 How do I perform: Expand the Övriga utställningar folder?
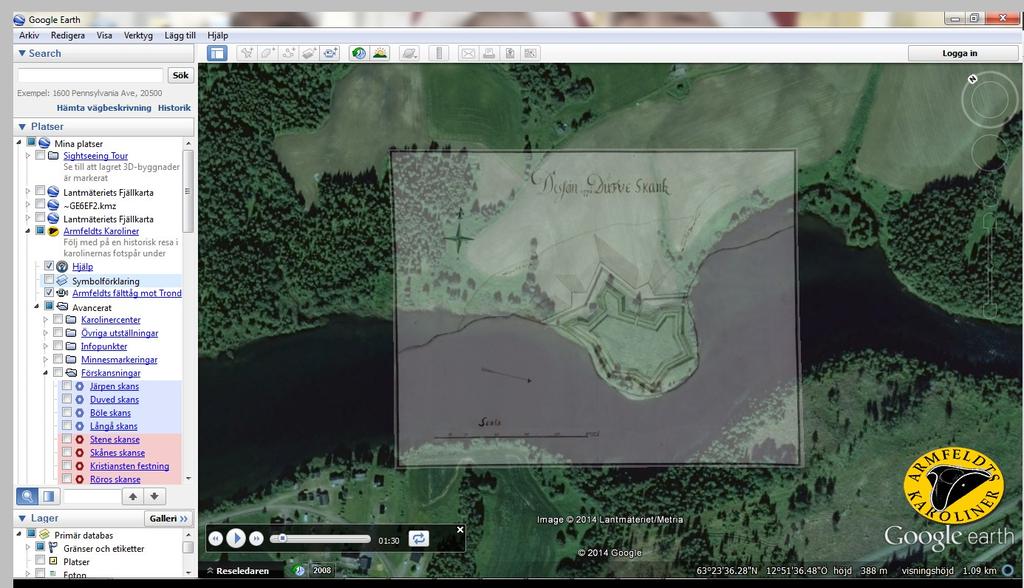tap(46, 333)
